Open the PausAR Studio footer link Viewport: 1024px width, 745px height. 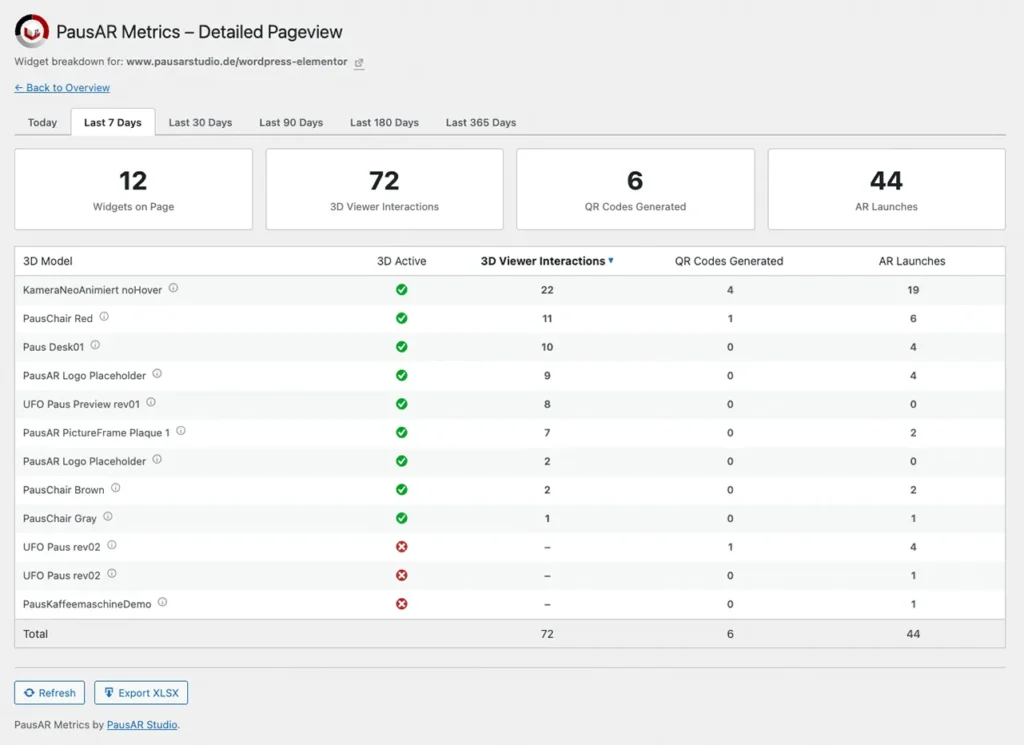(x=142, y=725)
